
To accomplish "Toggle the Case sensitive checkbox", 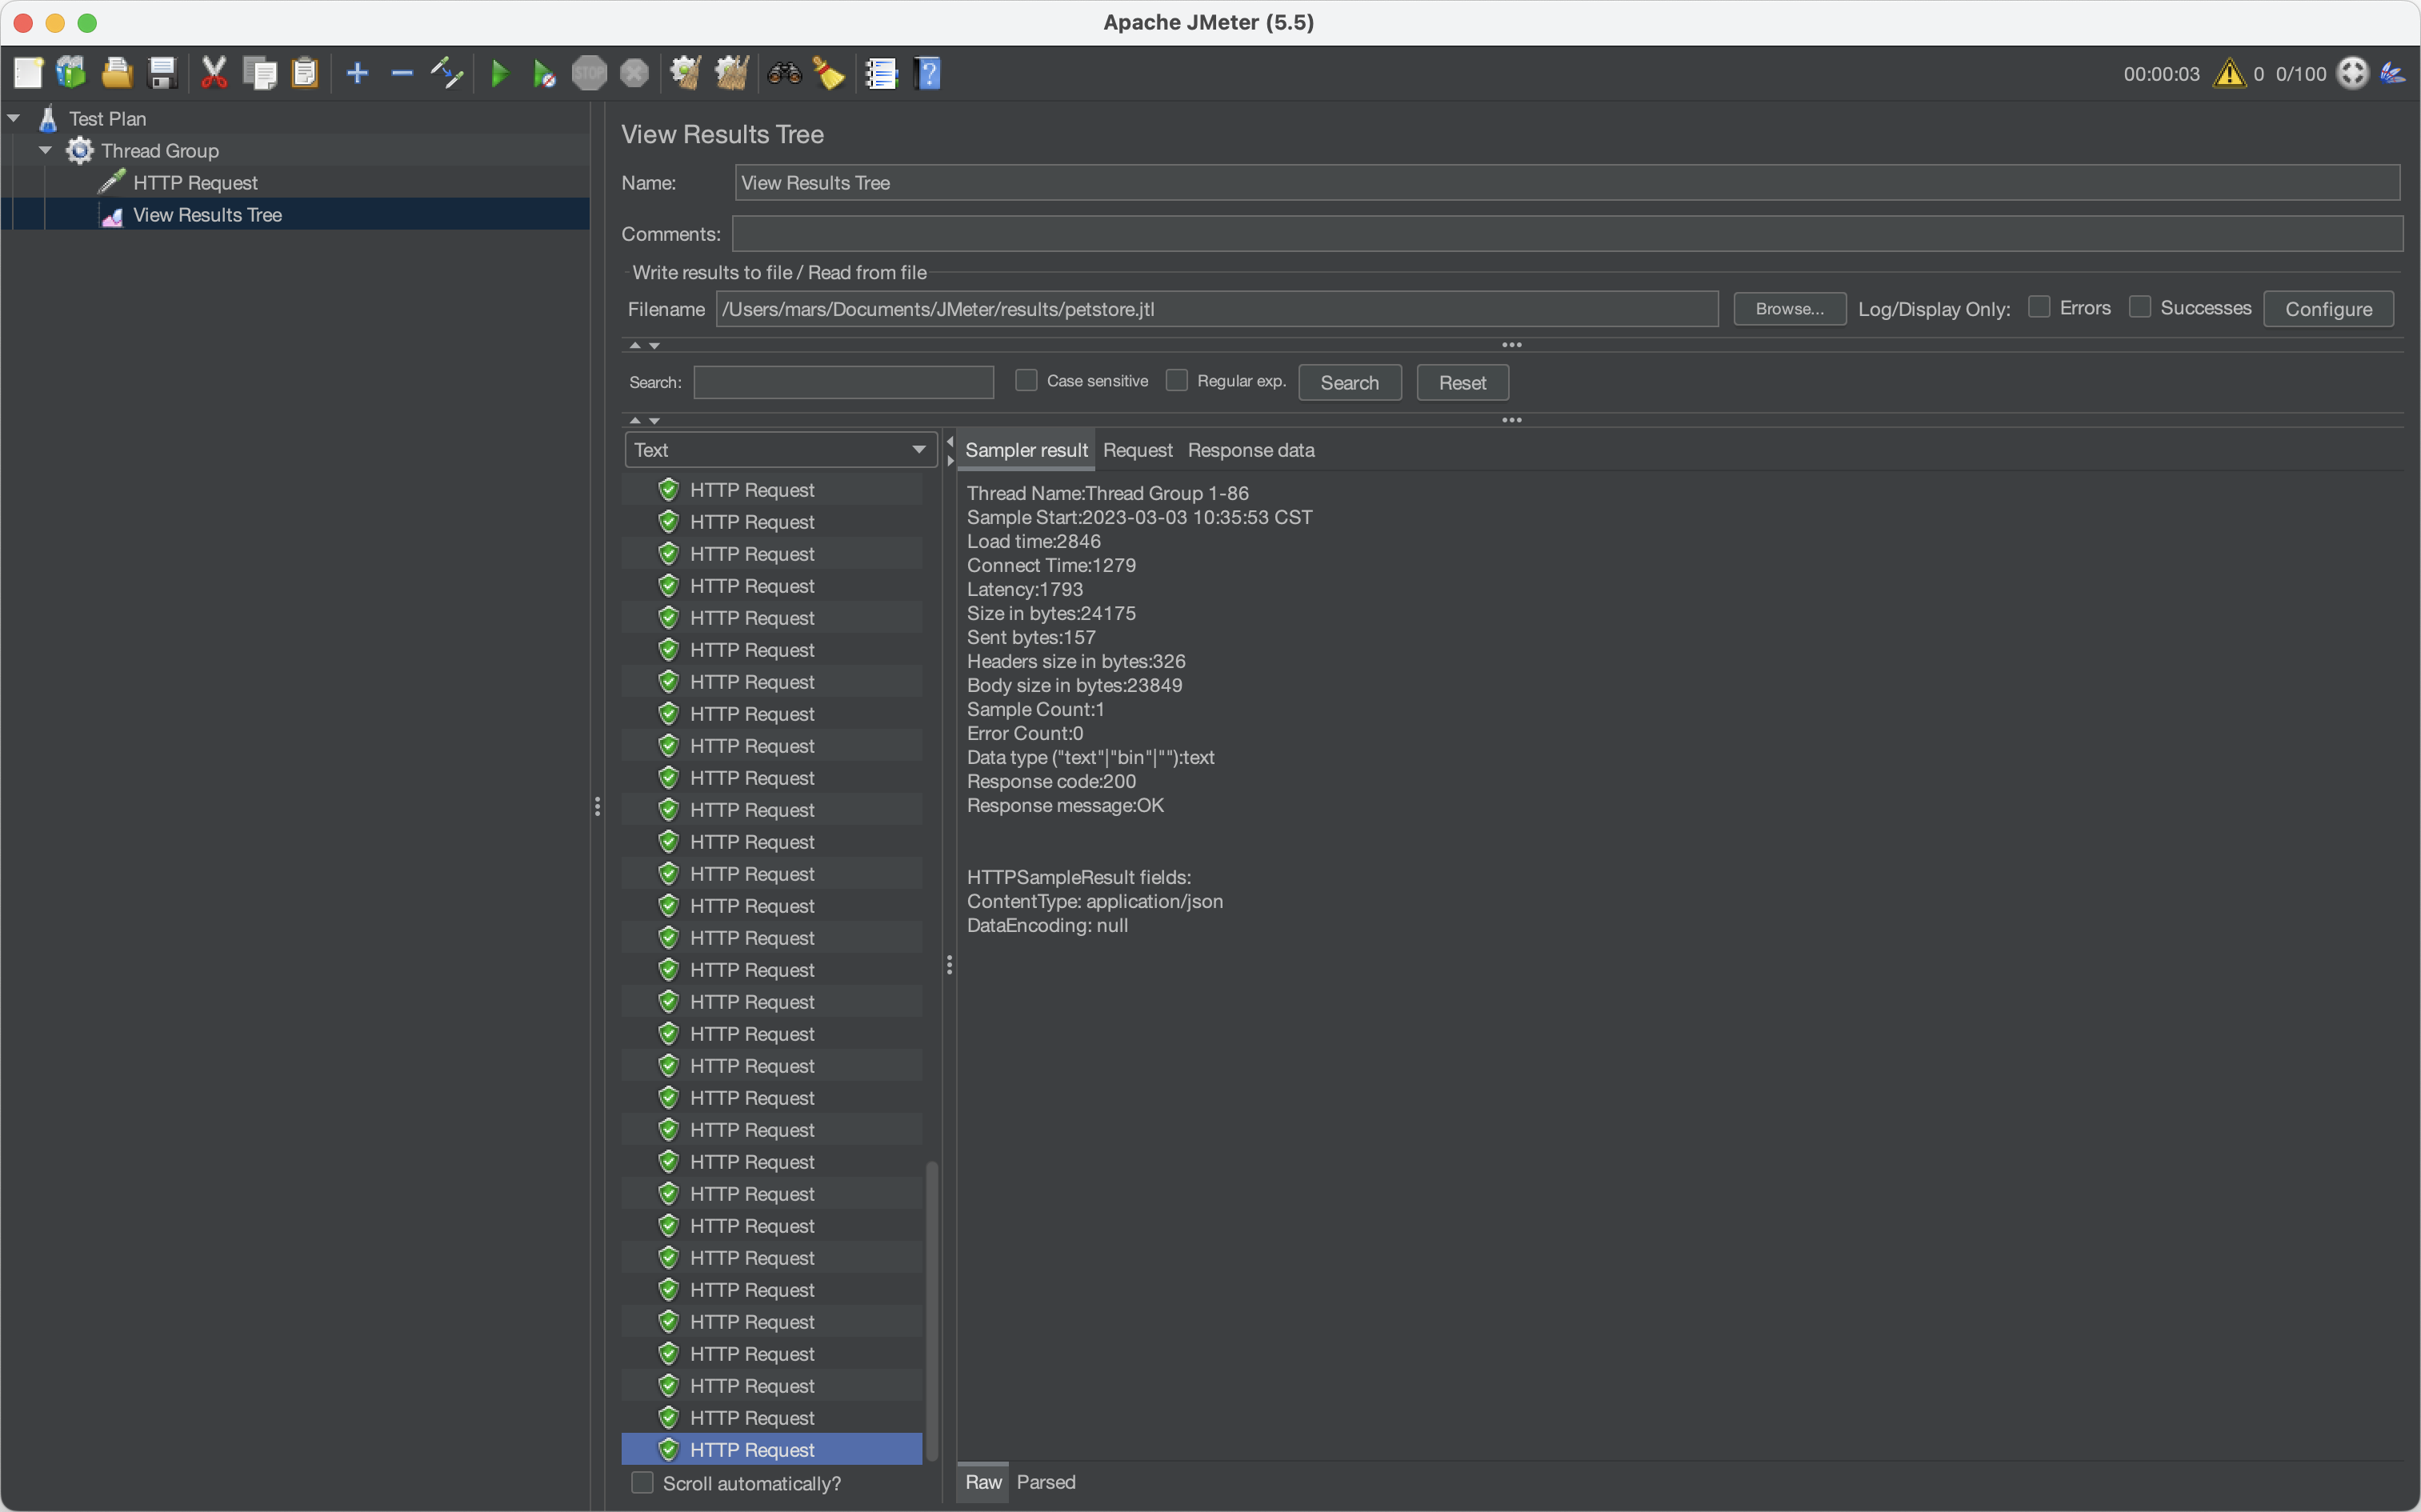I will (1026, 380).
